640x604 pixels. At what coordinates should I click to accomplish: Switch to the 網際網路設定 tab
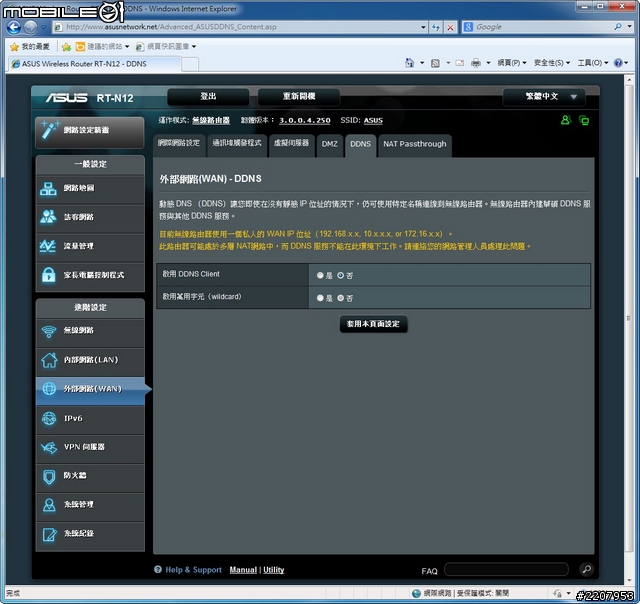click(179, 144)
